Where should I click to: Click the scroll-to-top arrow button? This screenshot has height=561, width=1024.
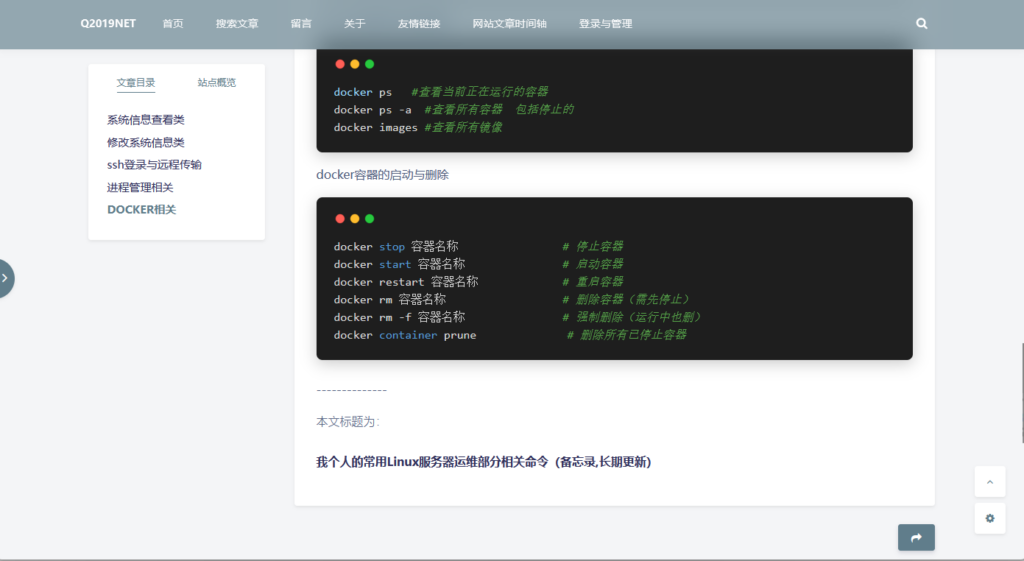[x=989, y=481]
